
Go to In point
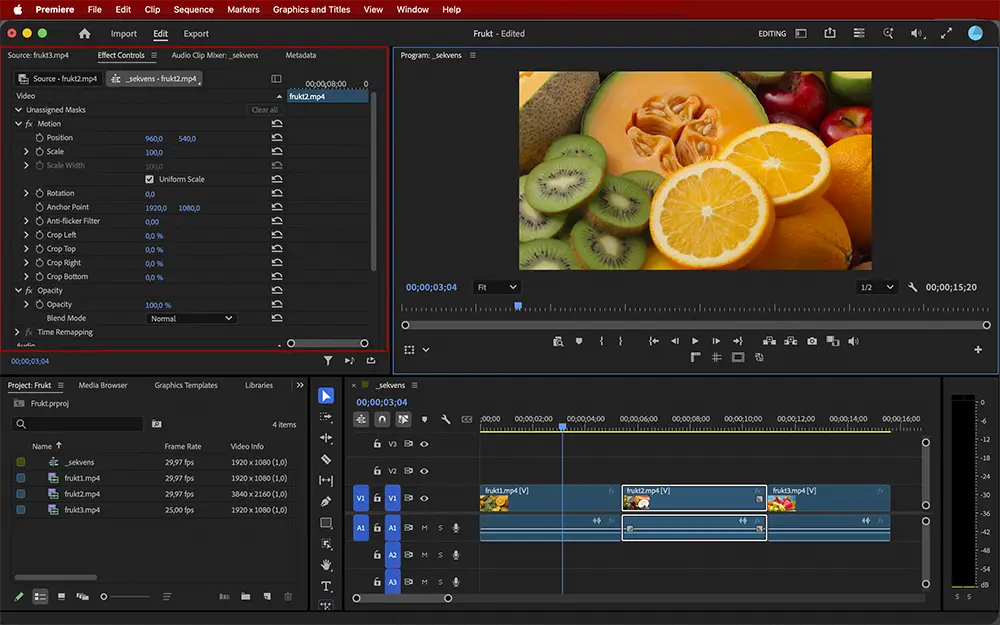coord(654,341)
